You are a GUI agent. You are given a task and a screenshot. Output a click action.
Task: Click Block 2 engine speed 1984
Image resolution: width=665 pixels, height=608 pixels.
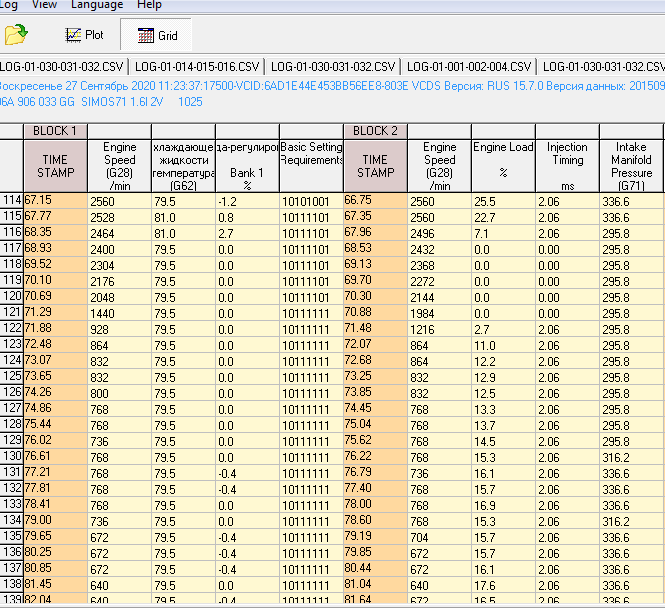click(439, 313)
